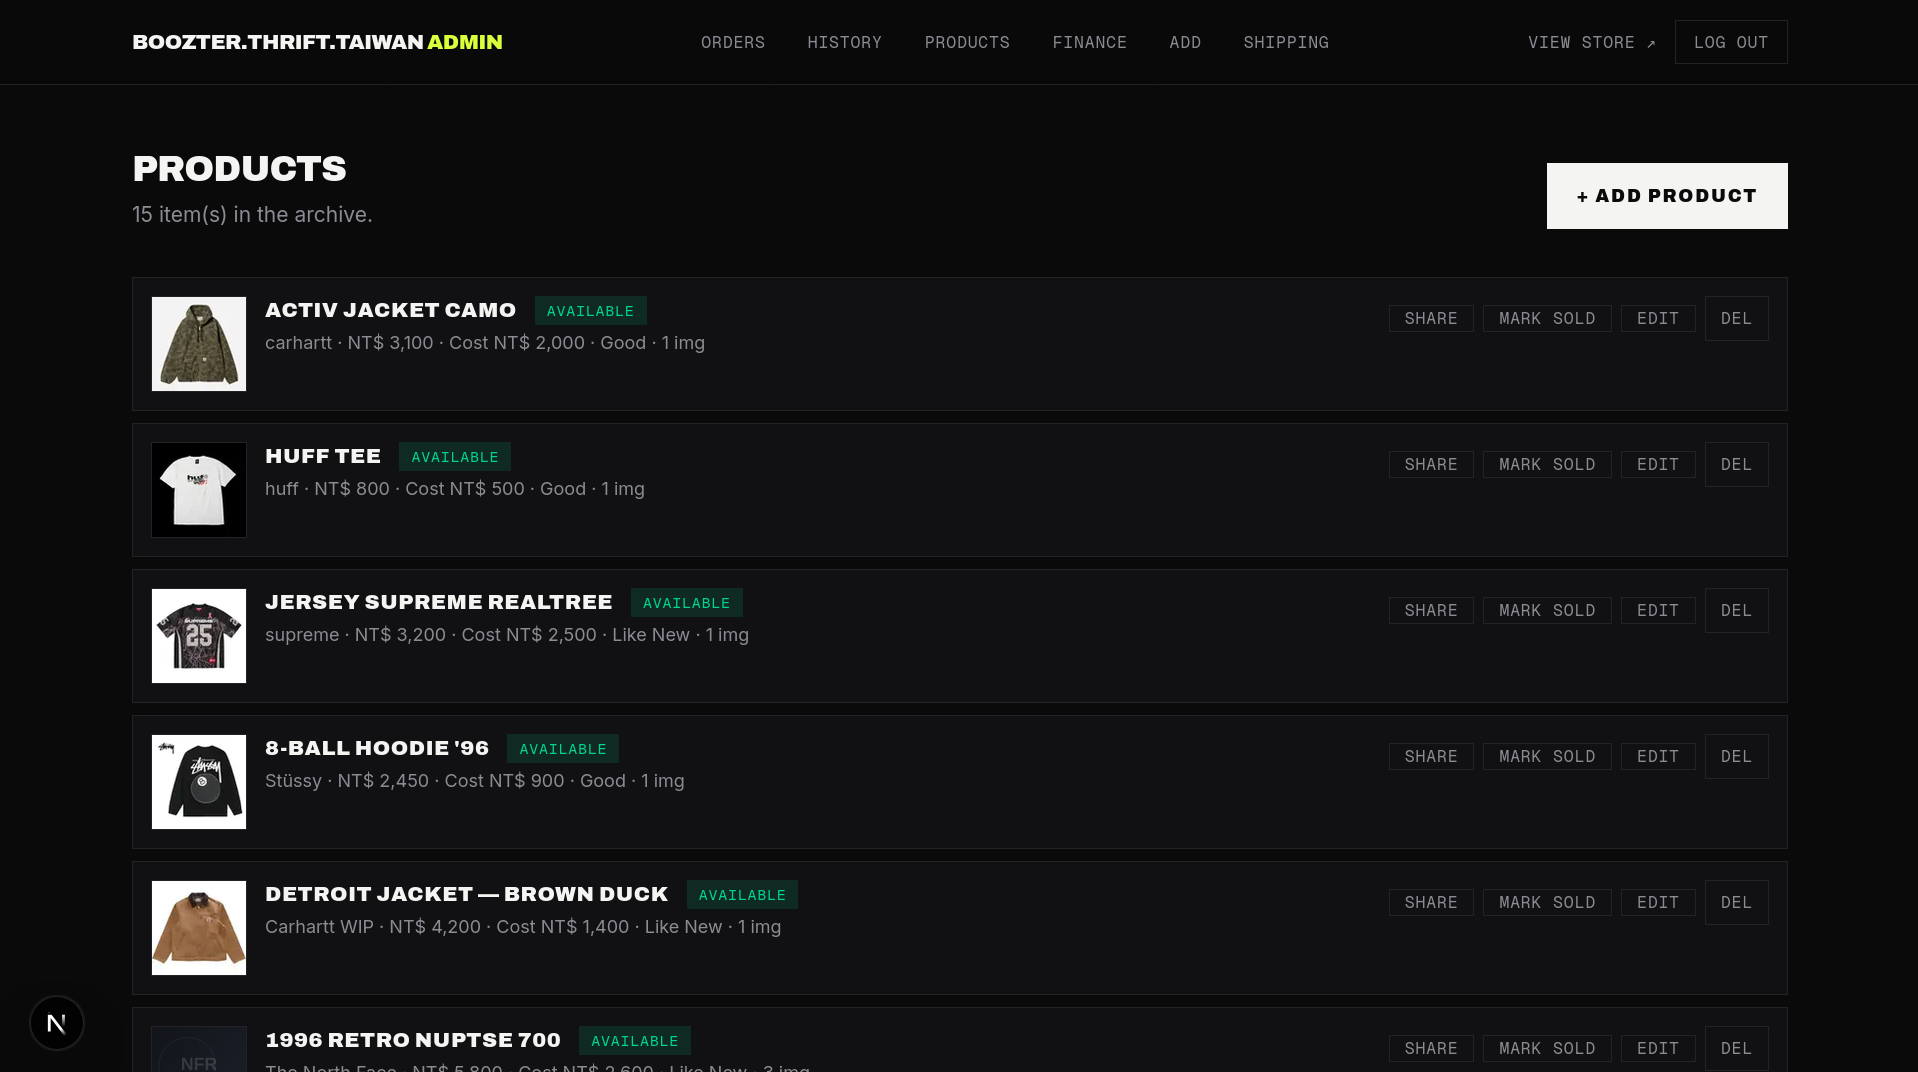This screenshot has height=1072, width=1918.
Task: Edit the Activ Jacket Camo product
Action: click(1658, 318)
